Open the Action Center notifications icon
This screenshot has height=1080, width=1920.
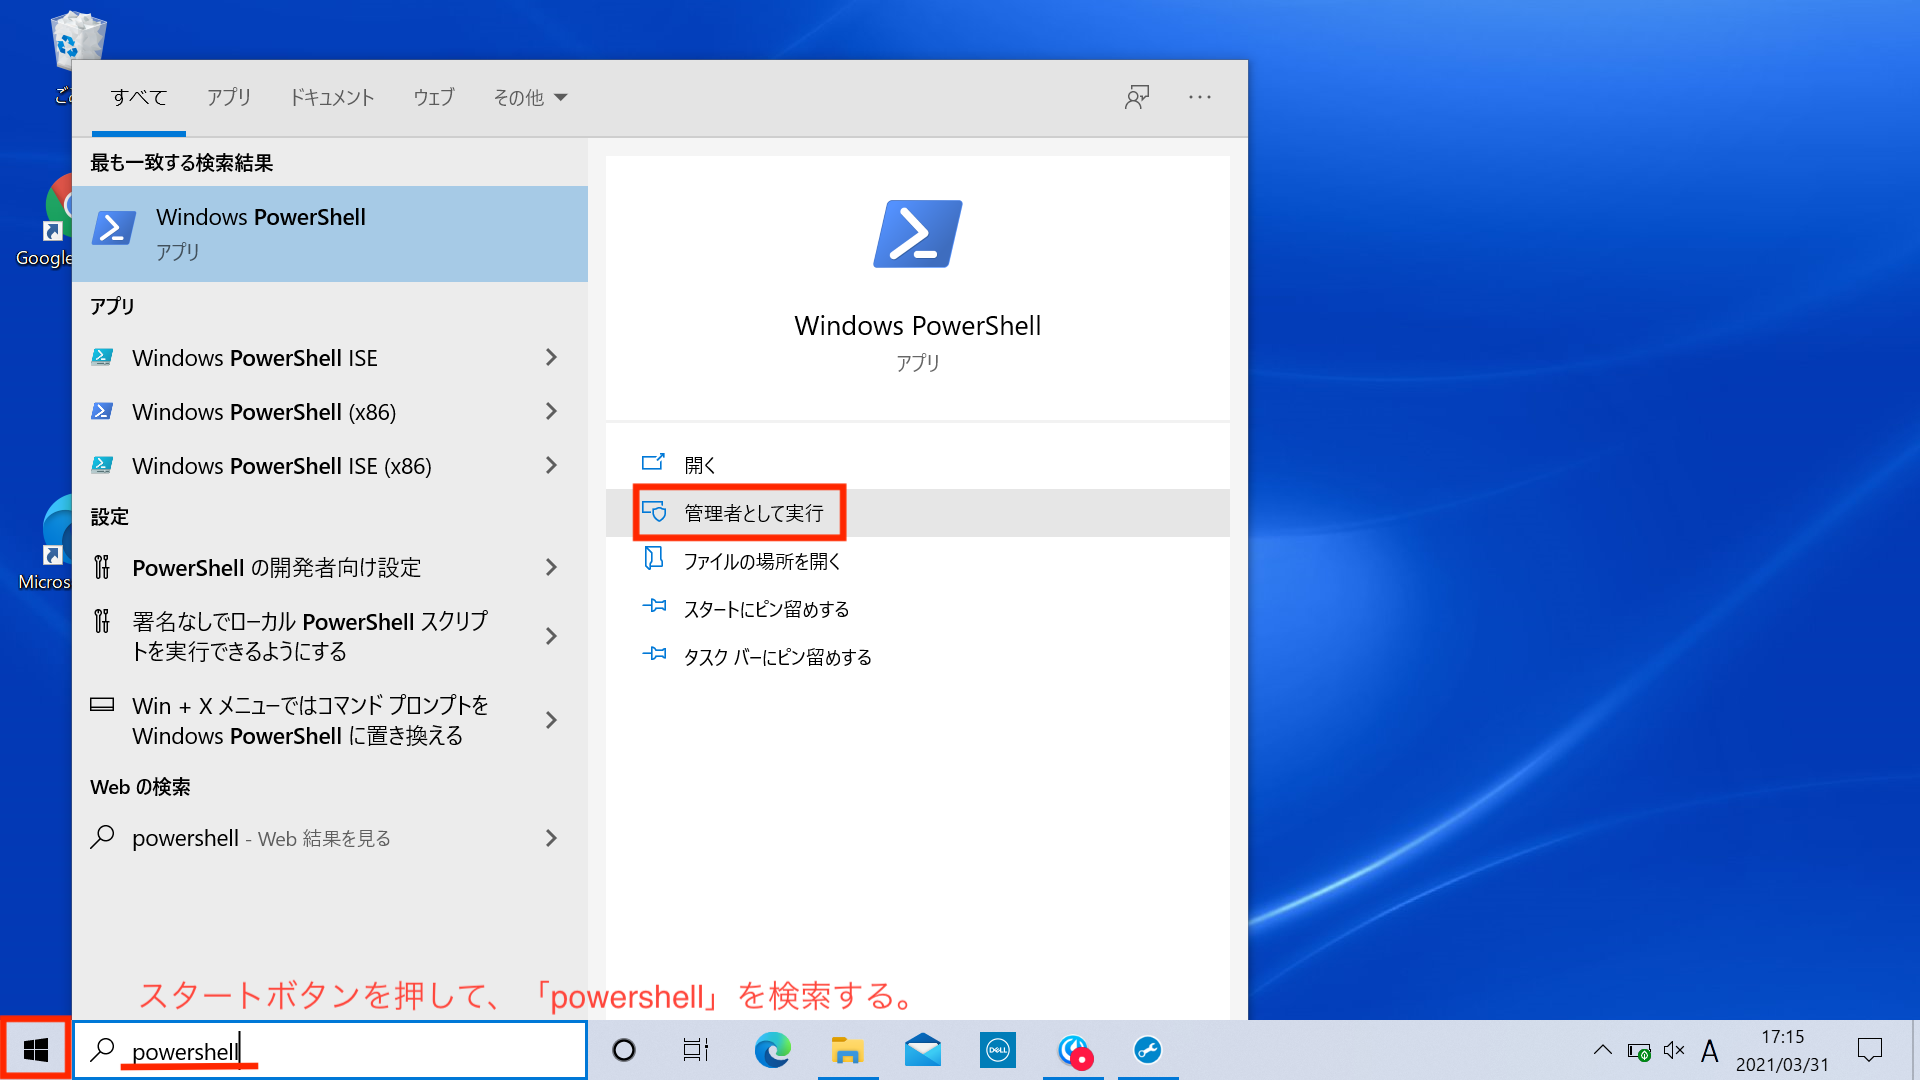pyautogui.click(x=1870, y=1050)
